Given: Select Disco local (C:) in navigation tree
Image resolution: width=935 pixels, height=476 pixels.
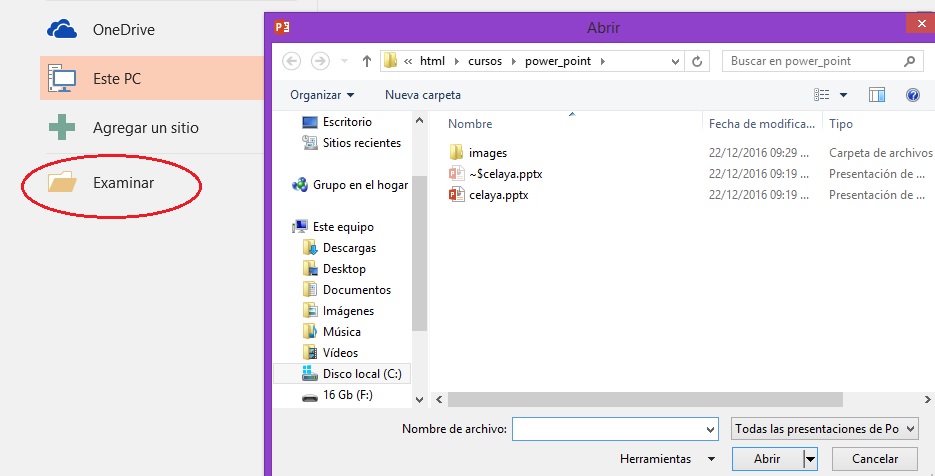Looking at the screenshot, I should (361, 374).
